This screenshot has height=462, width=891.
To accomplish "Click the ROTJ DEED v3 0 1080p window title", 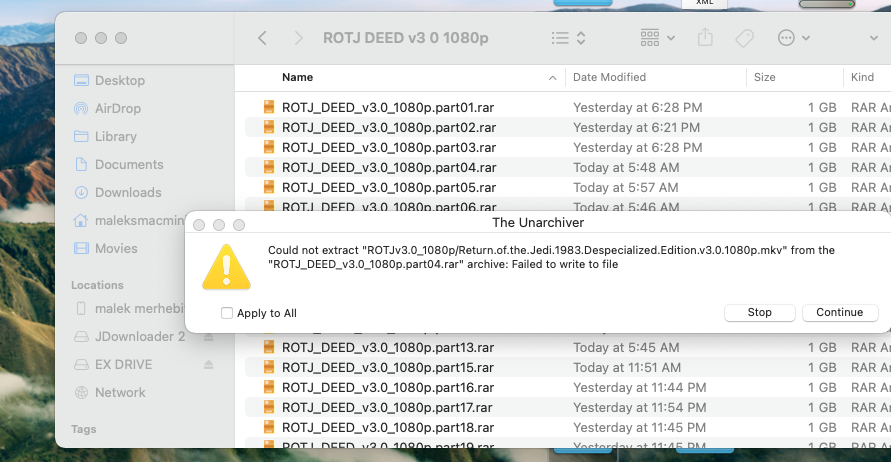I will tap(406, 38).
